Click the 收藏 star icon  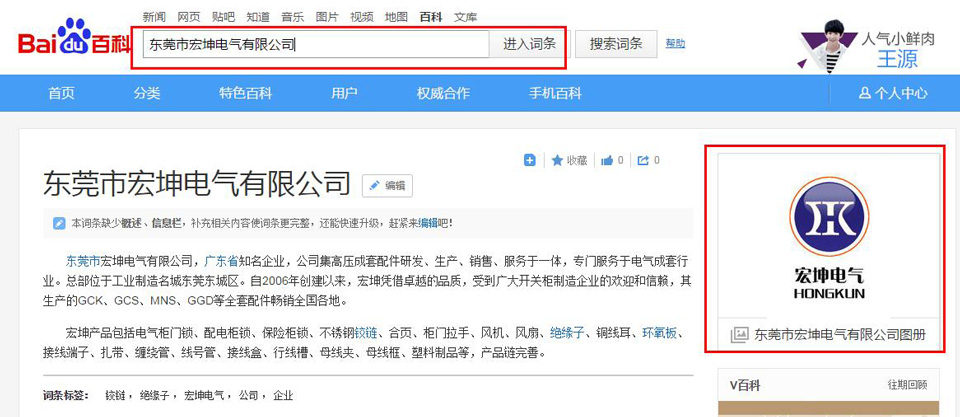(557, 160)
